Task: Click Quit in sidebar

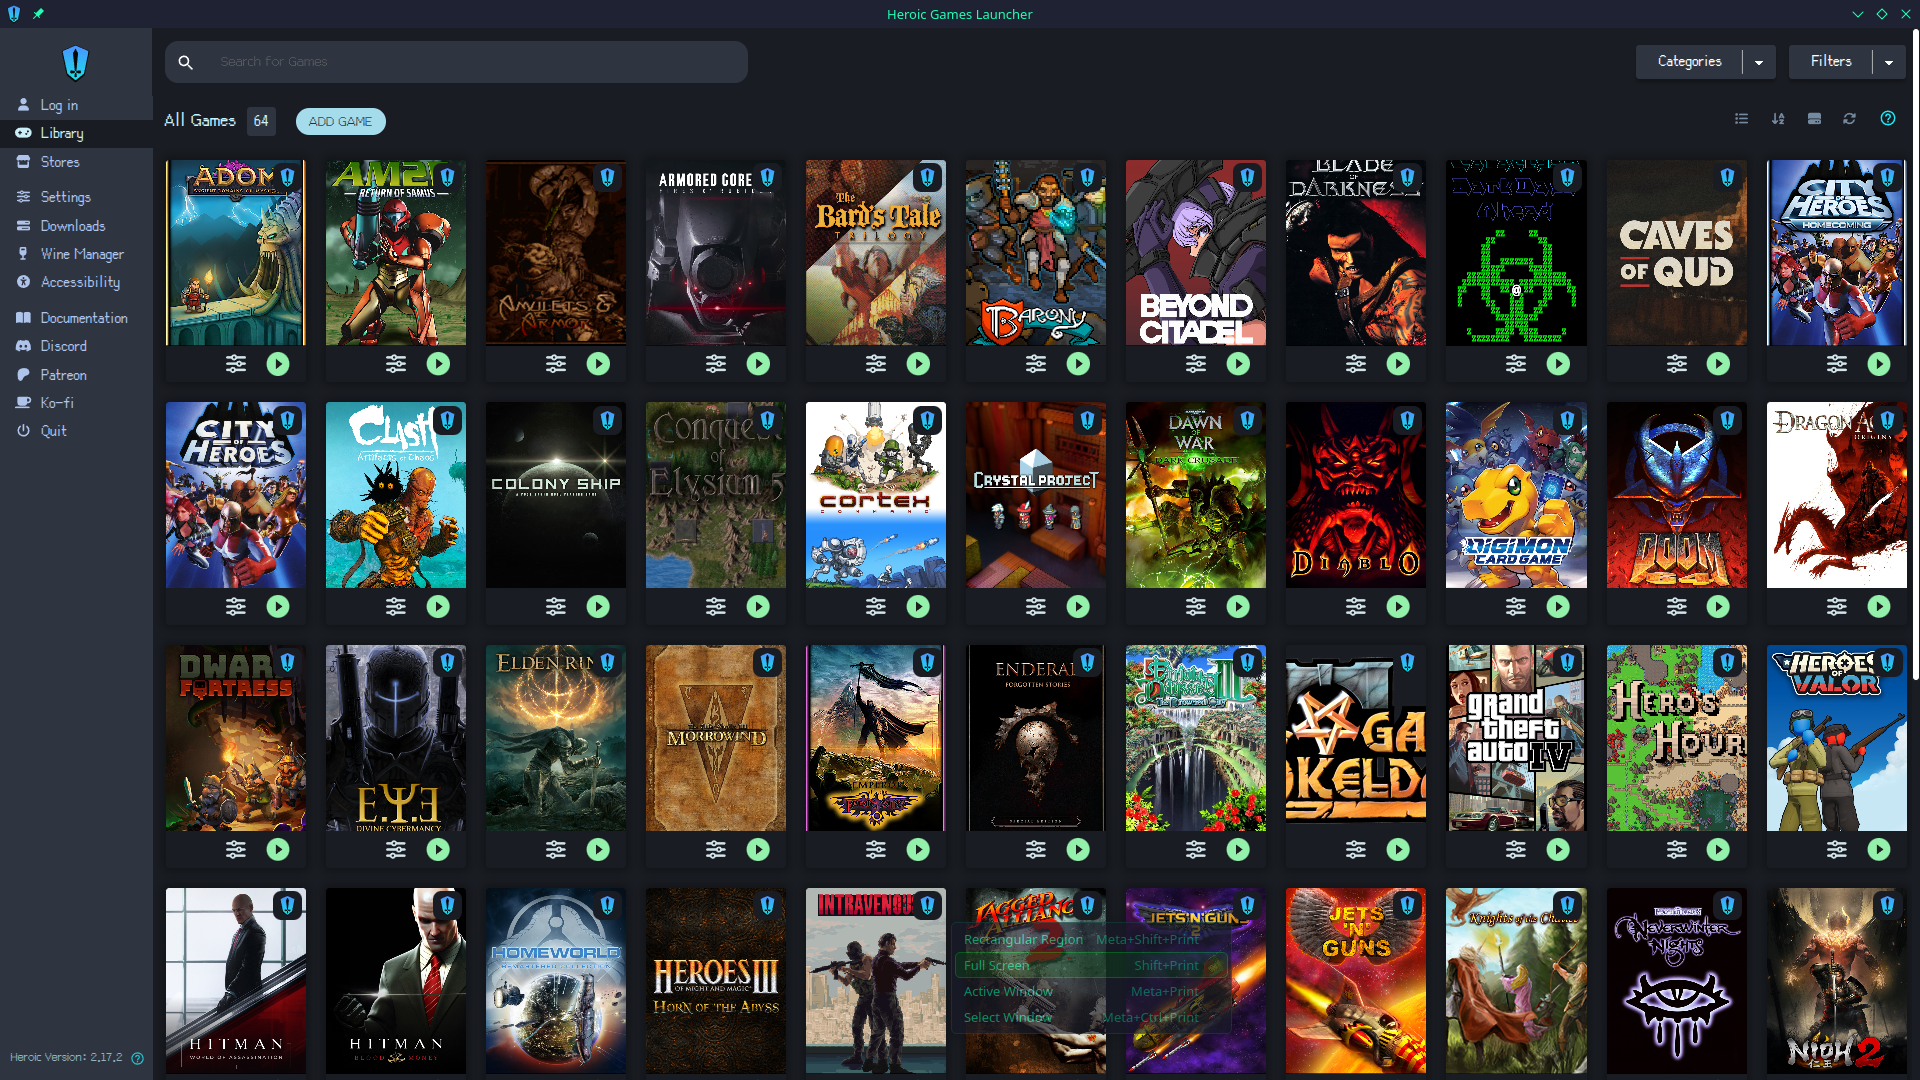Action: coord(76,431)
